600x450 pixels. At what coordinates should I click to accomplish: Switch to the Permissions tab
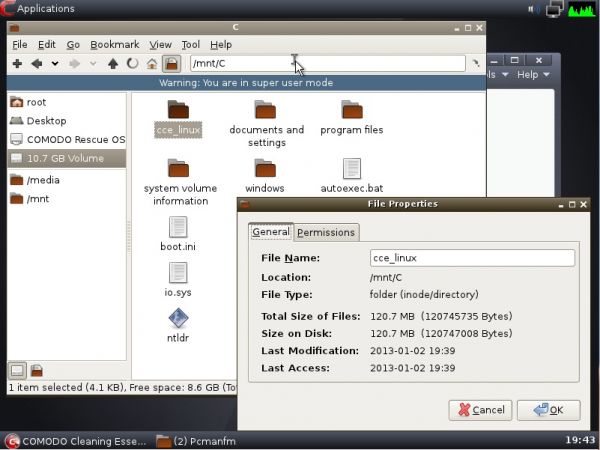click(x=326, y=232)
